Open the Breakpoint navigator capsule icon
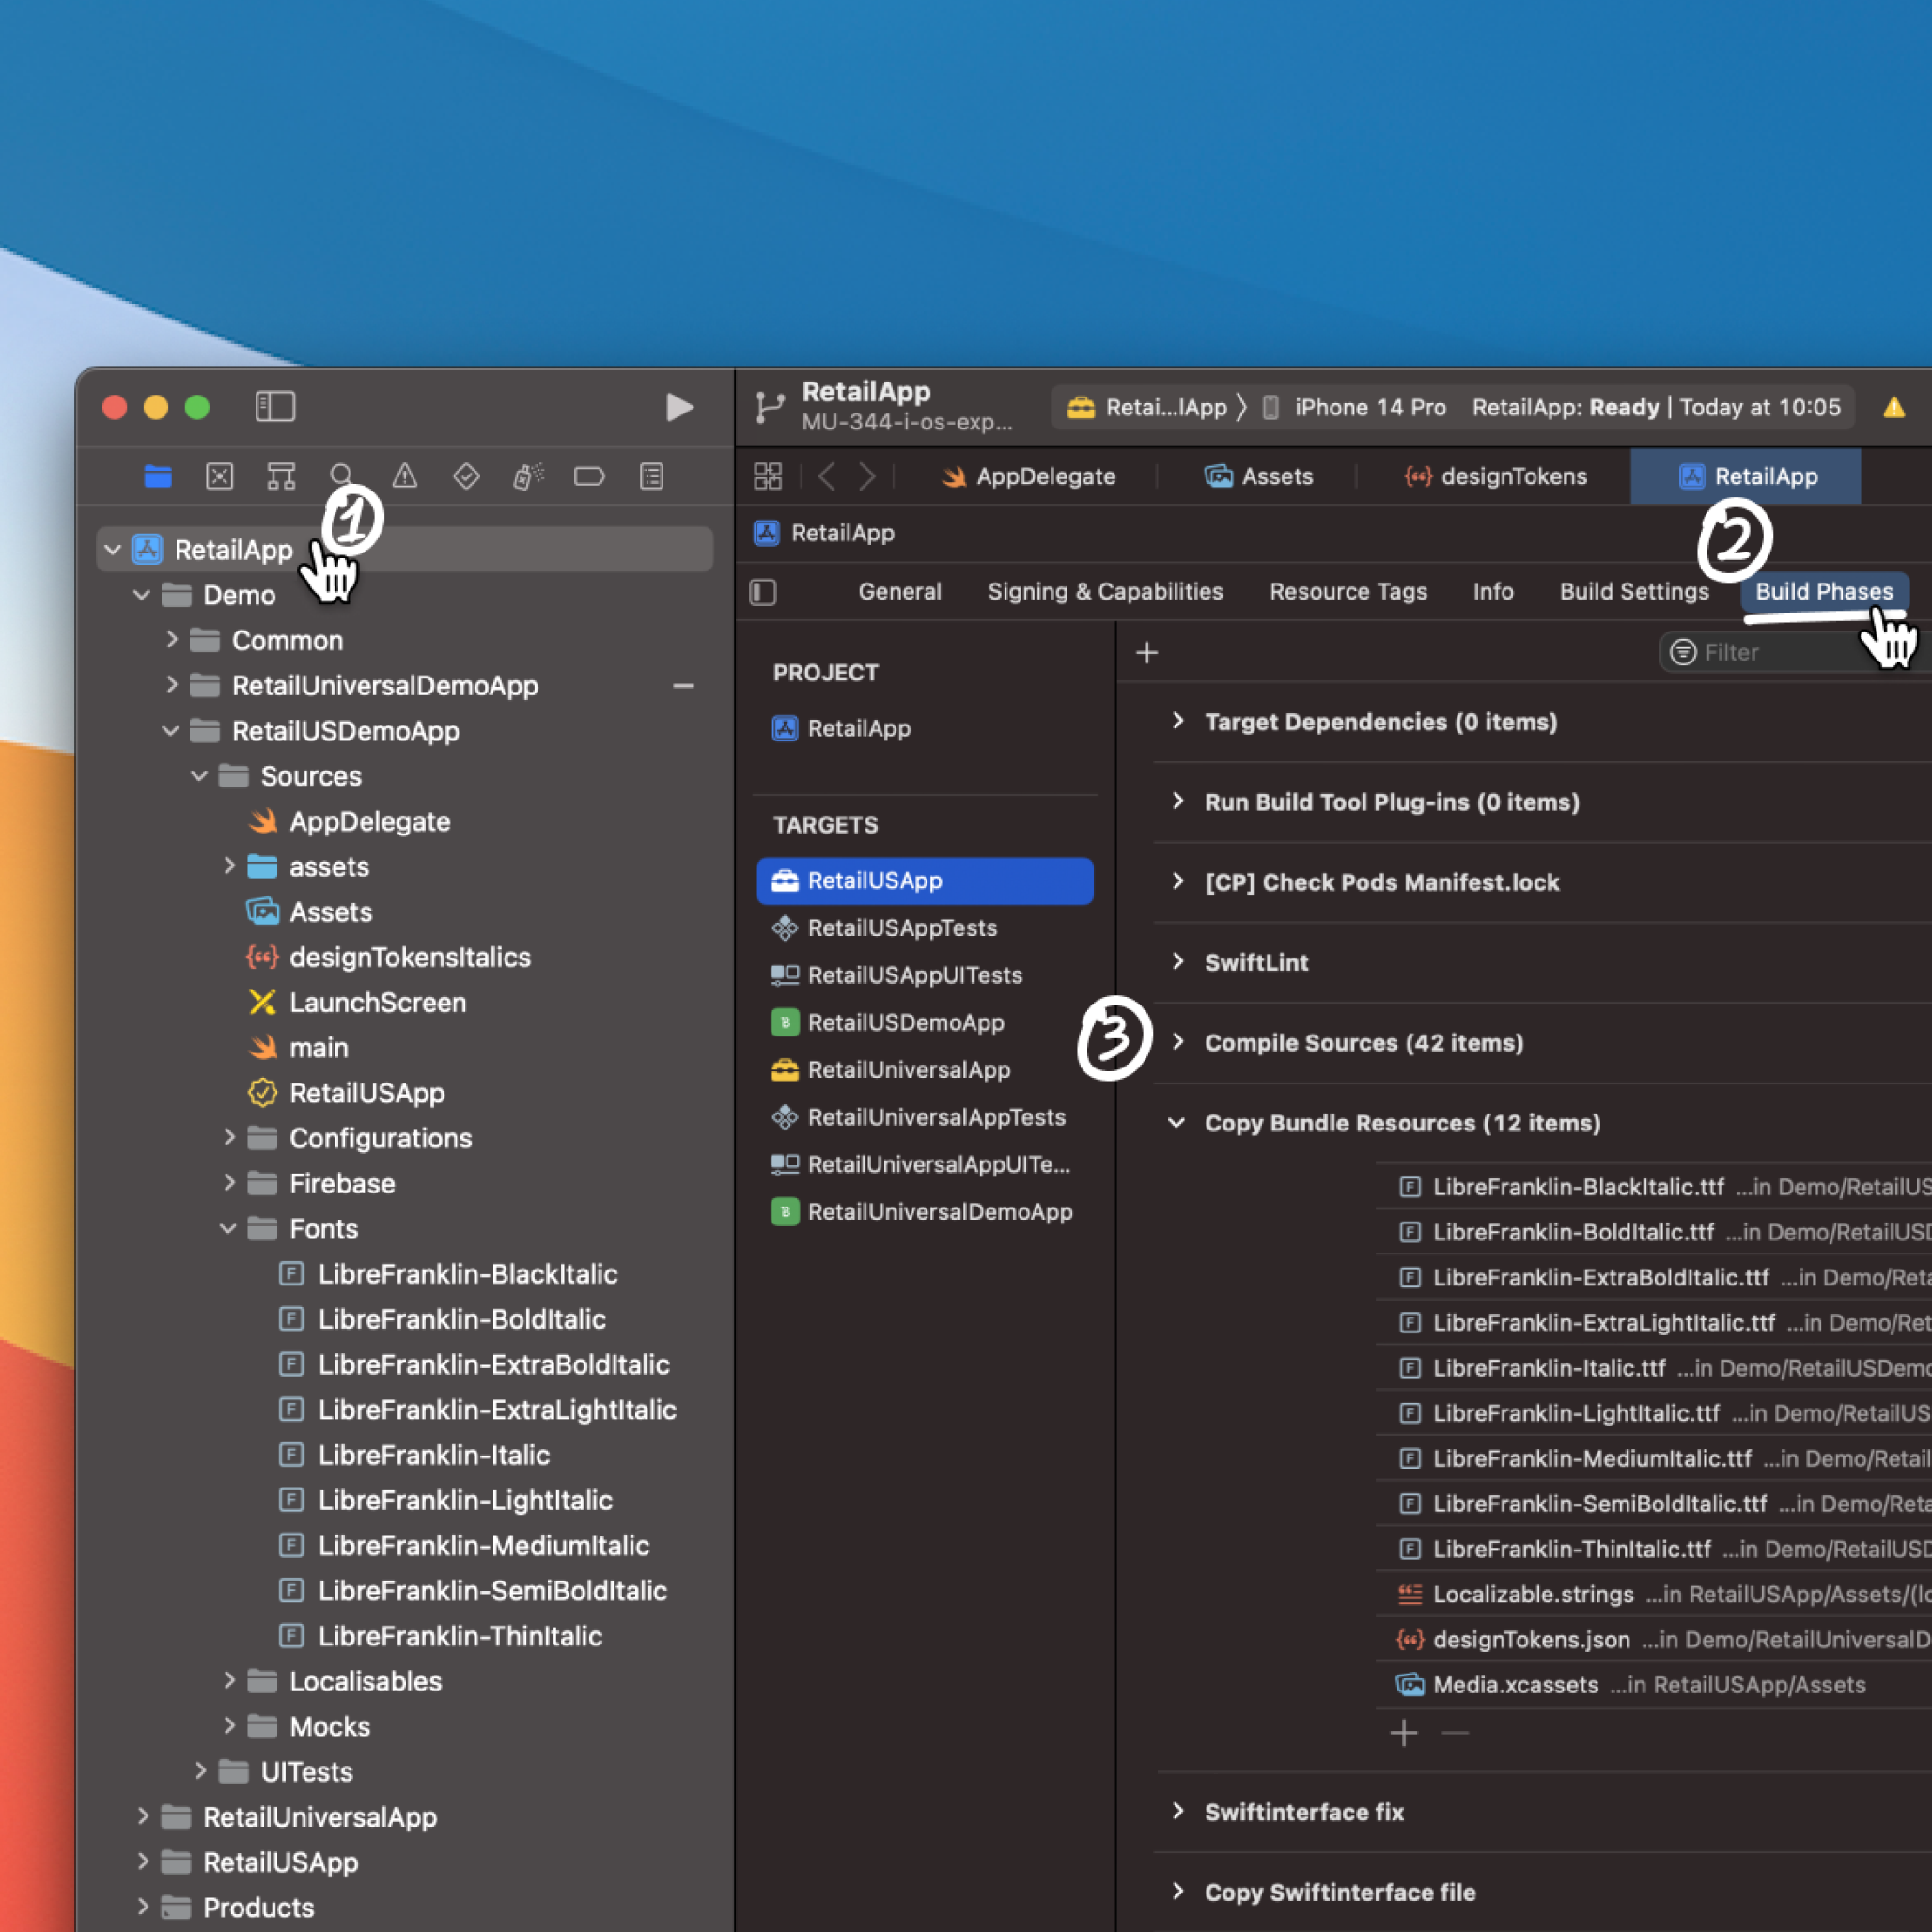1932x1932 pixels. point(589,476)
